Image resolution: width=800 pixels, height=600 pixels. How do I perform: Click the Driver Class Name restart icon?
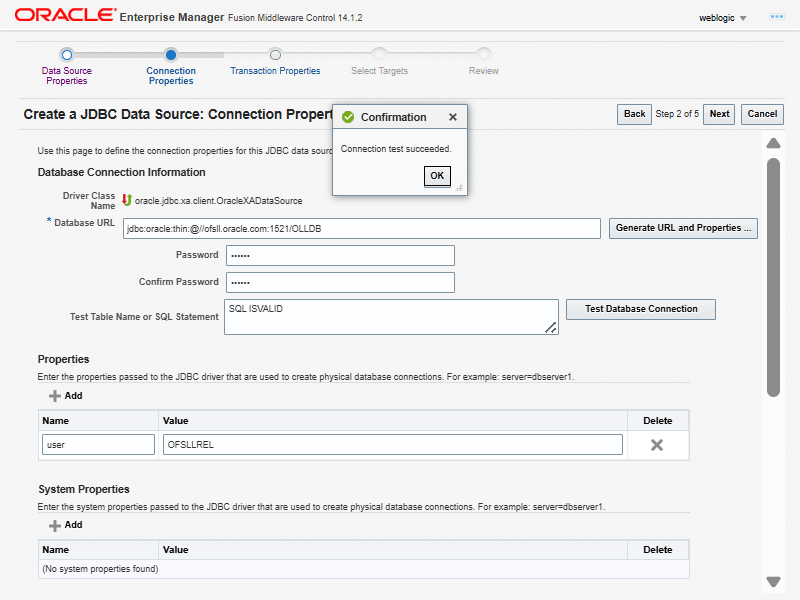point(127,200)
